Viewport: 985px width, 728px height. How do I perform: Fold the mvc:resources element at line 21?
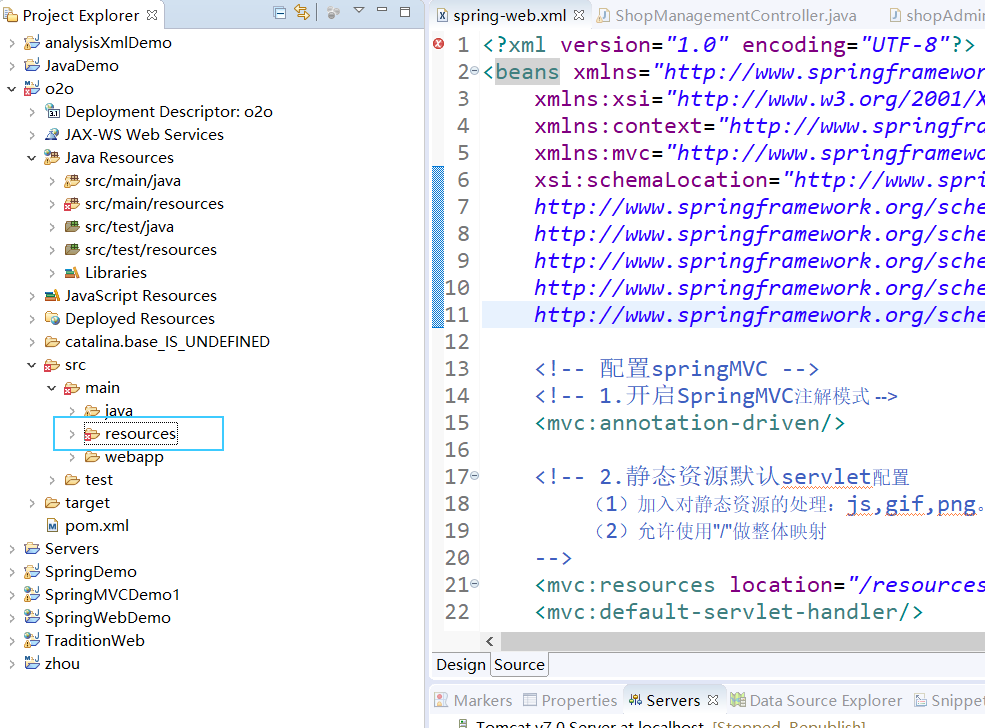click(475, 584)
